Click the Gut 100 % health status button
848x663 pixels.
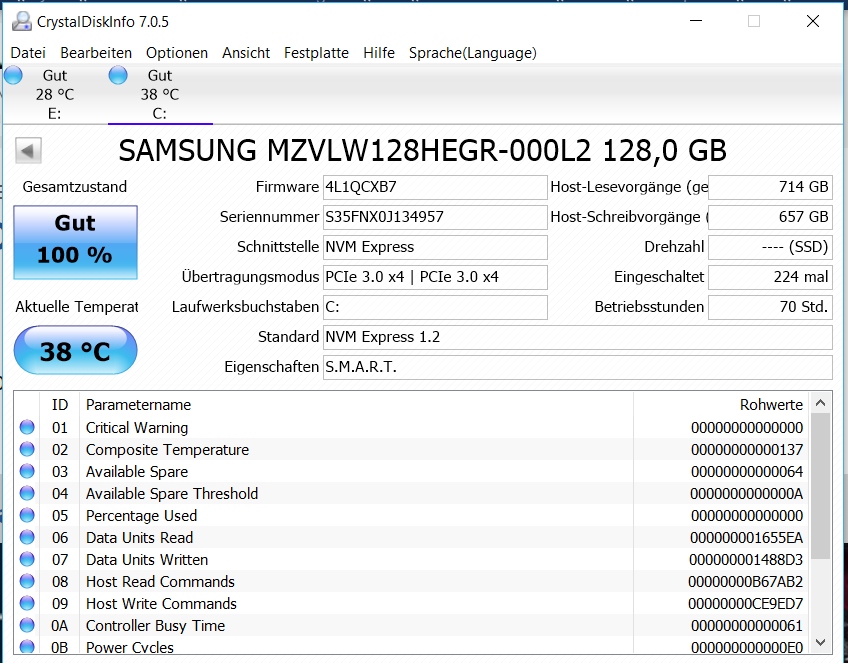[x=75, y=242]
